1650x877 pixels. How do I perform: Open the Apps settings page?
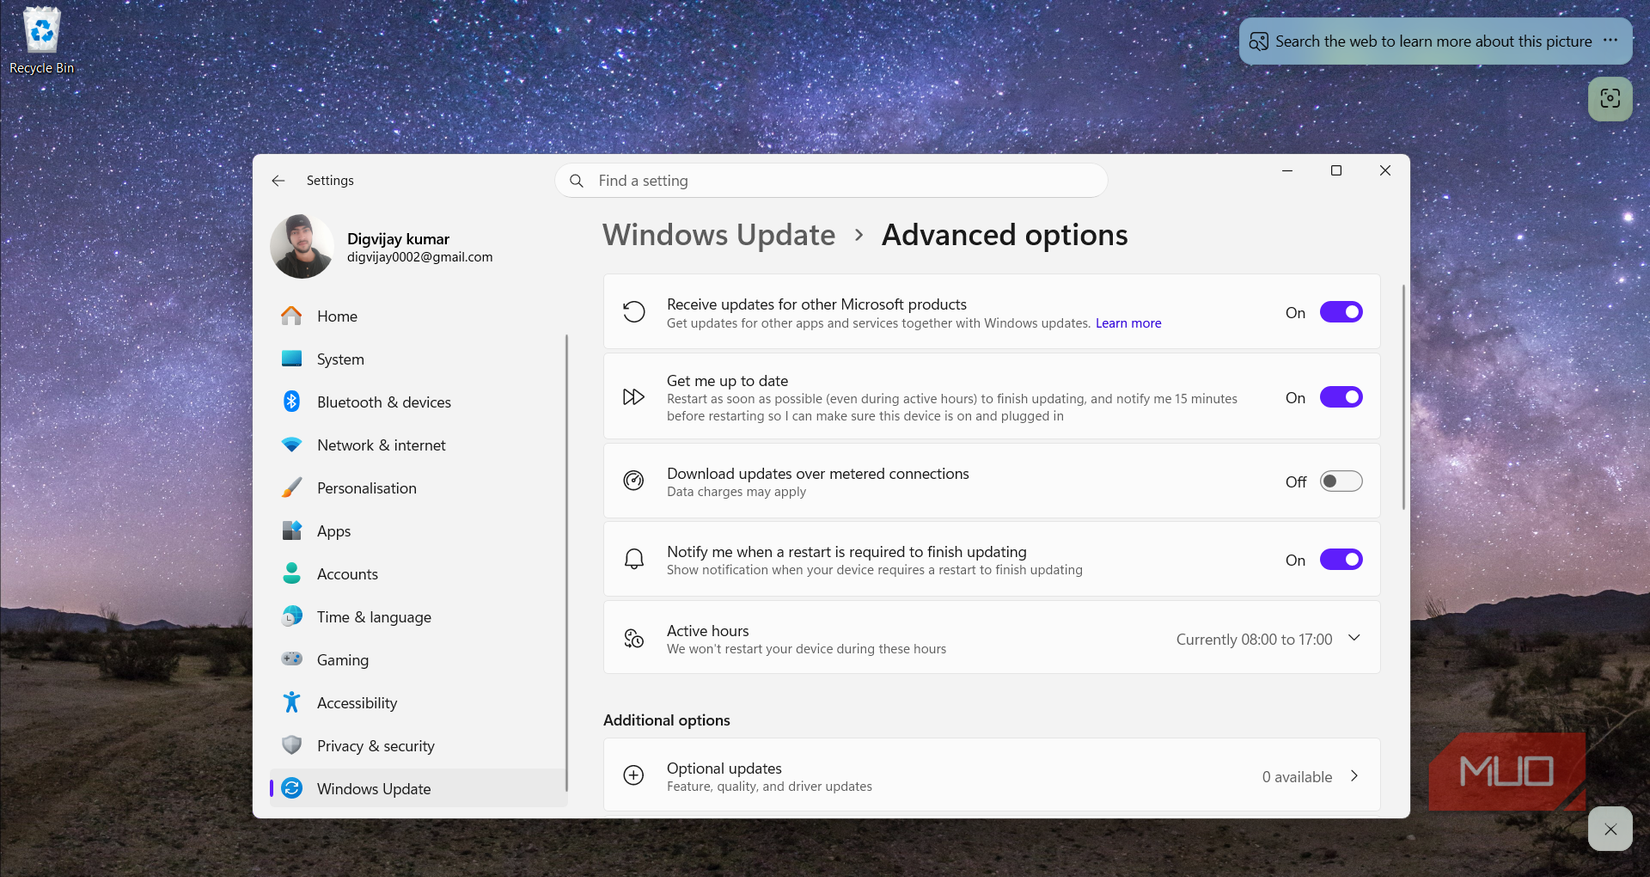point(418,531)
